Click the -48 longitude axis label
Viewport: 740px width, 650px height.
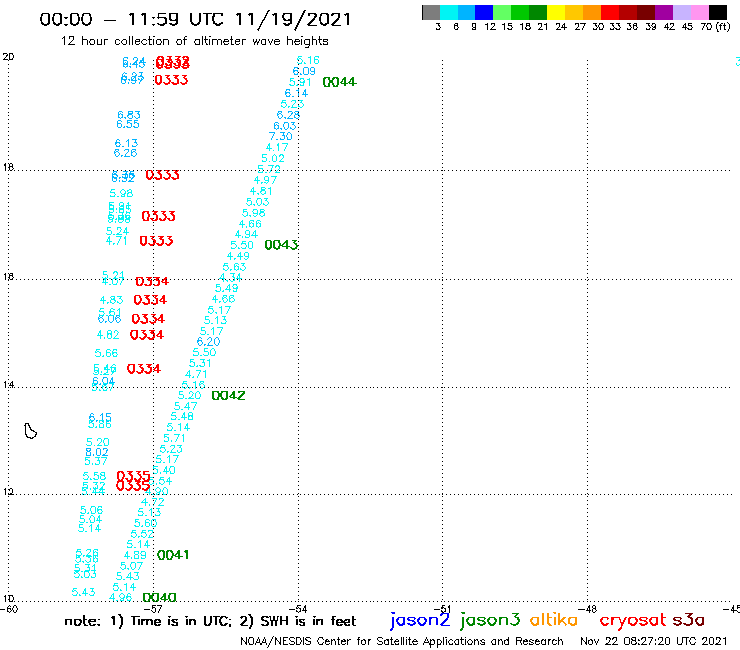[x=588, y=609]
